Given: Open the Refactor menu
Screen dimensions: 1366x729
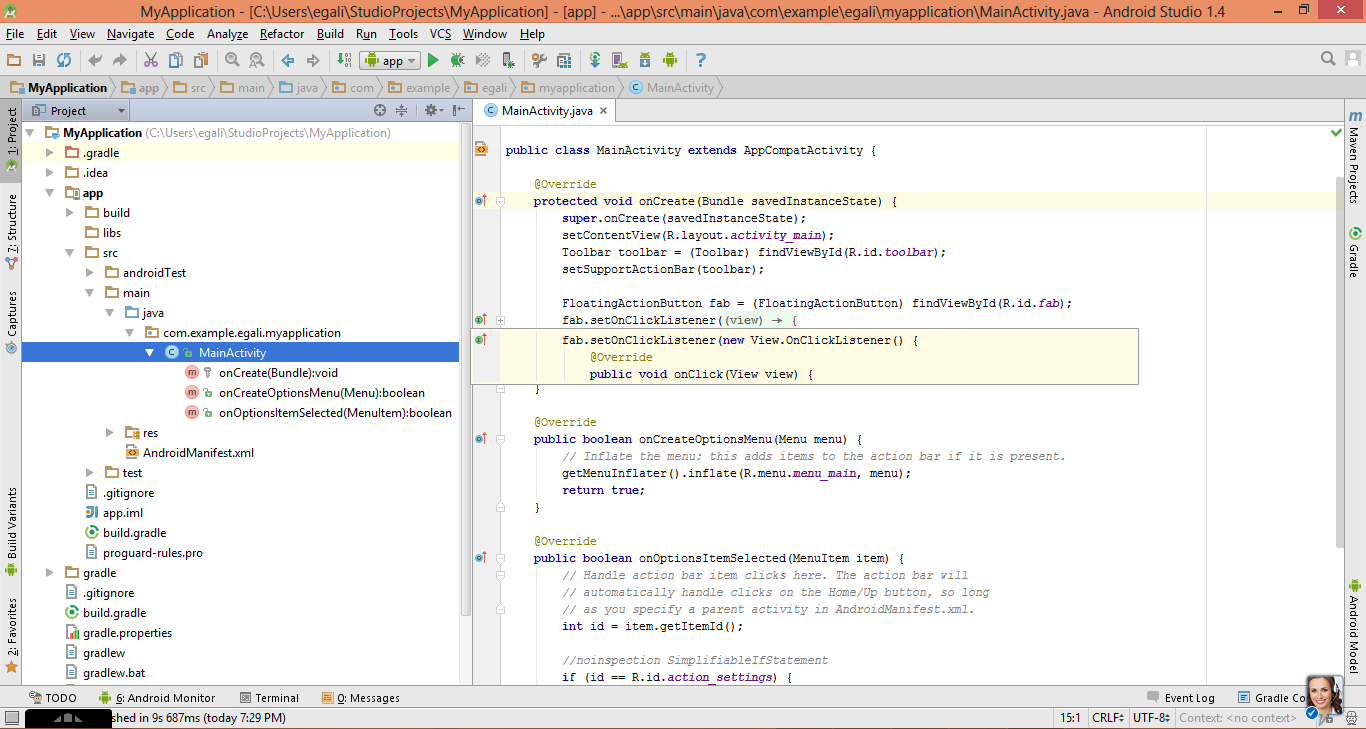Looking at the screenshot, I should tap(282, 34).
